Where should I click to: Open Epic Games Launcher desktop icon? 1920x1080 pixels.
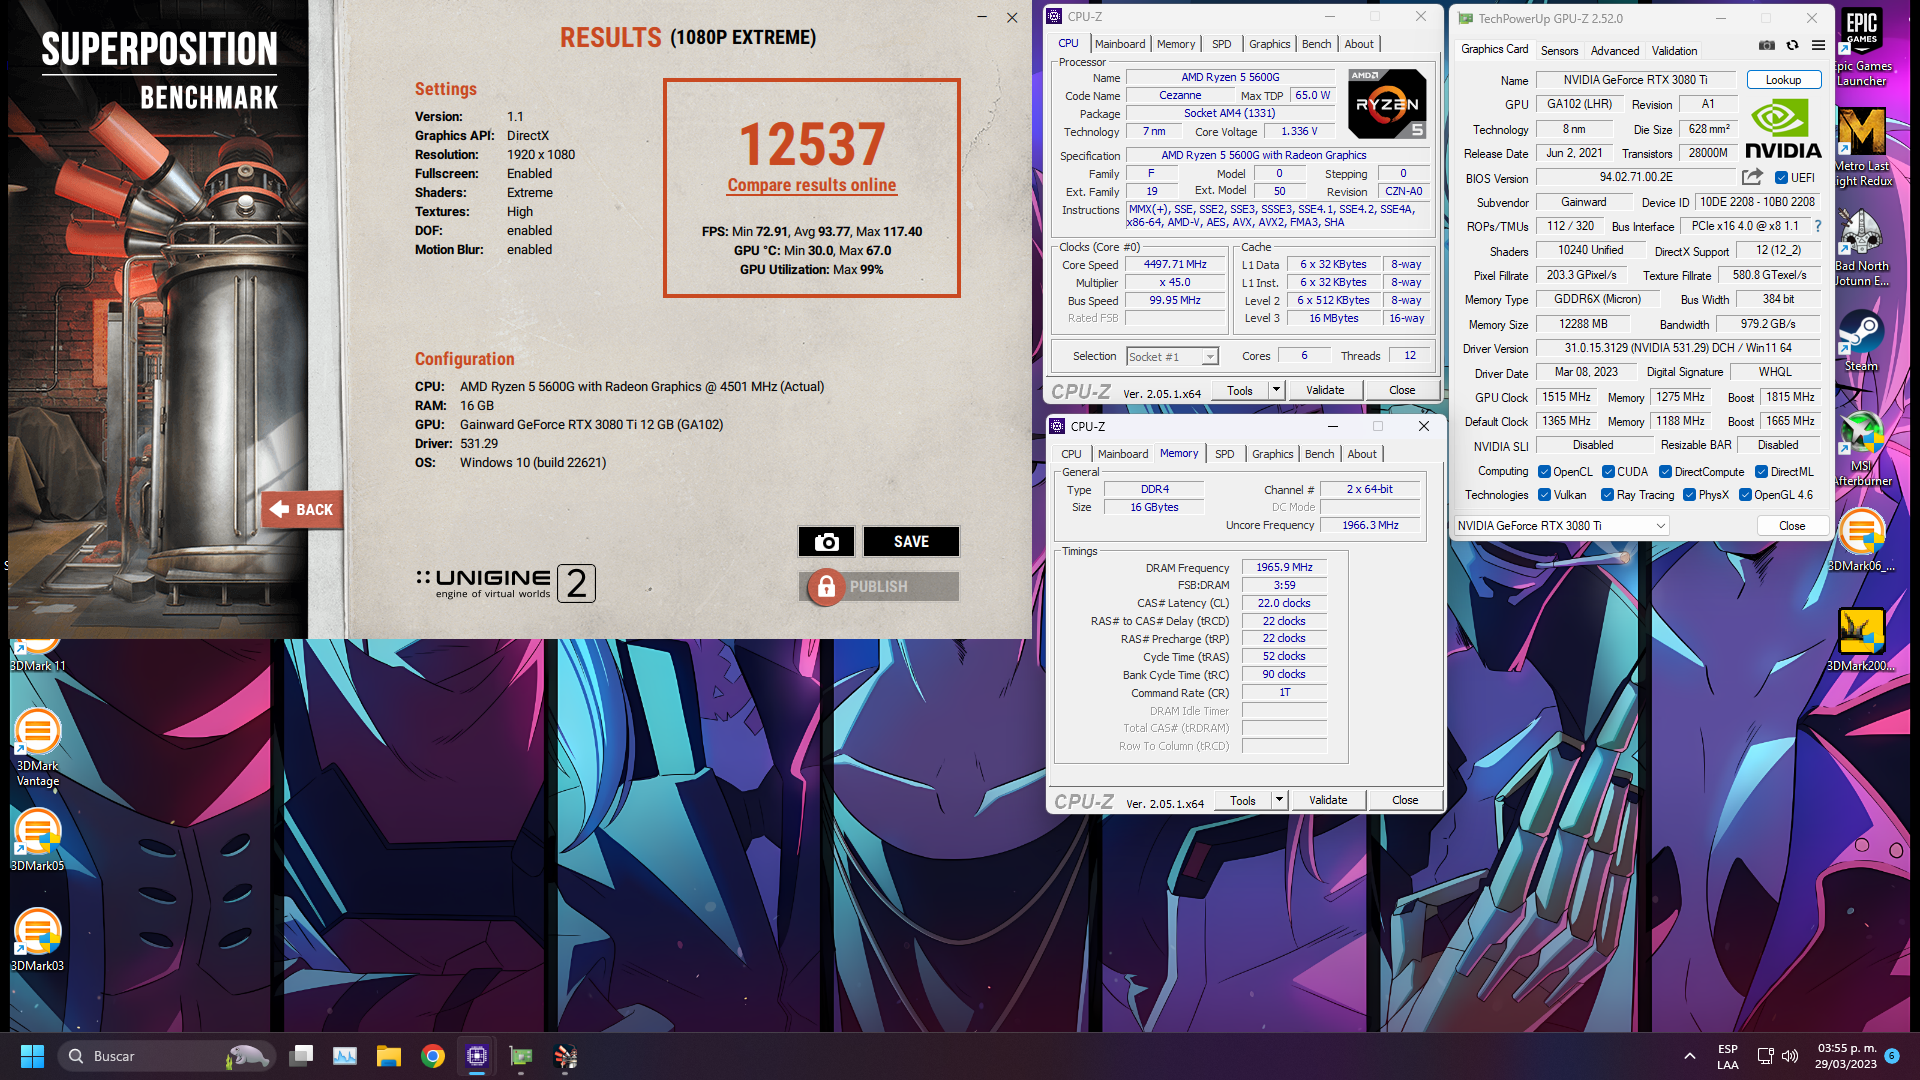point(1861,48)
